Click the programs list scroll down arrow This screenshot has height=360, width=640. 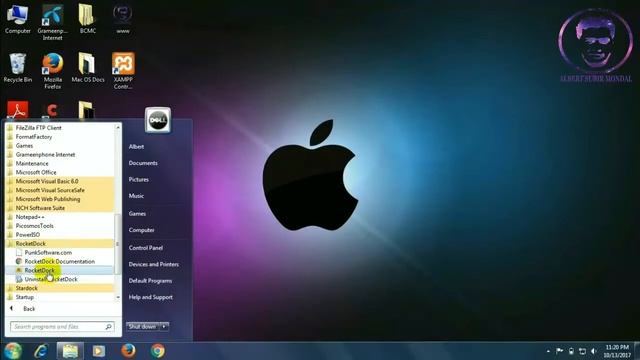click(x=118, y=297)
